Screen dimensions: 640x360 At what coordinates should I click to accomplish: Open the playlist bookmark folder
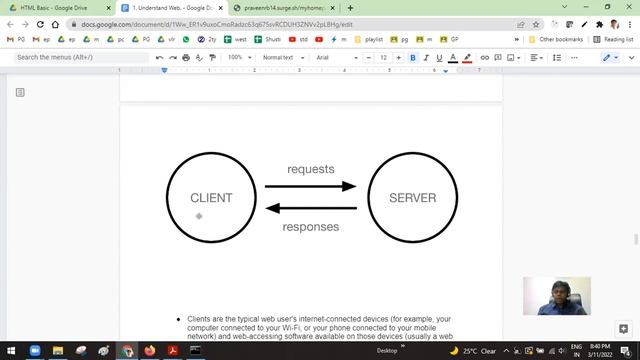369,39
